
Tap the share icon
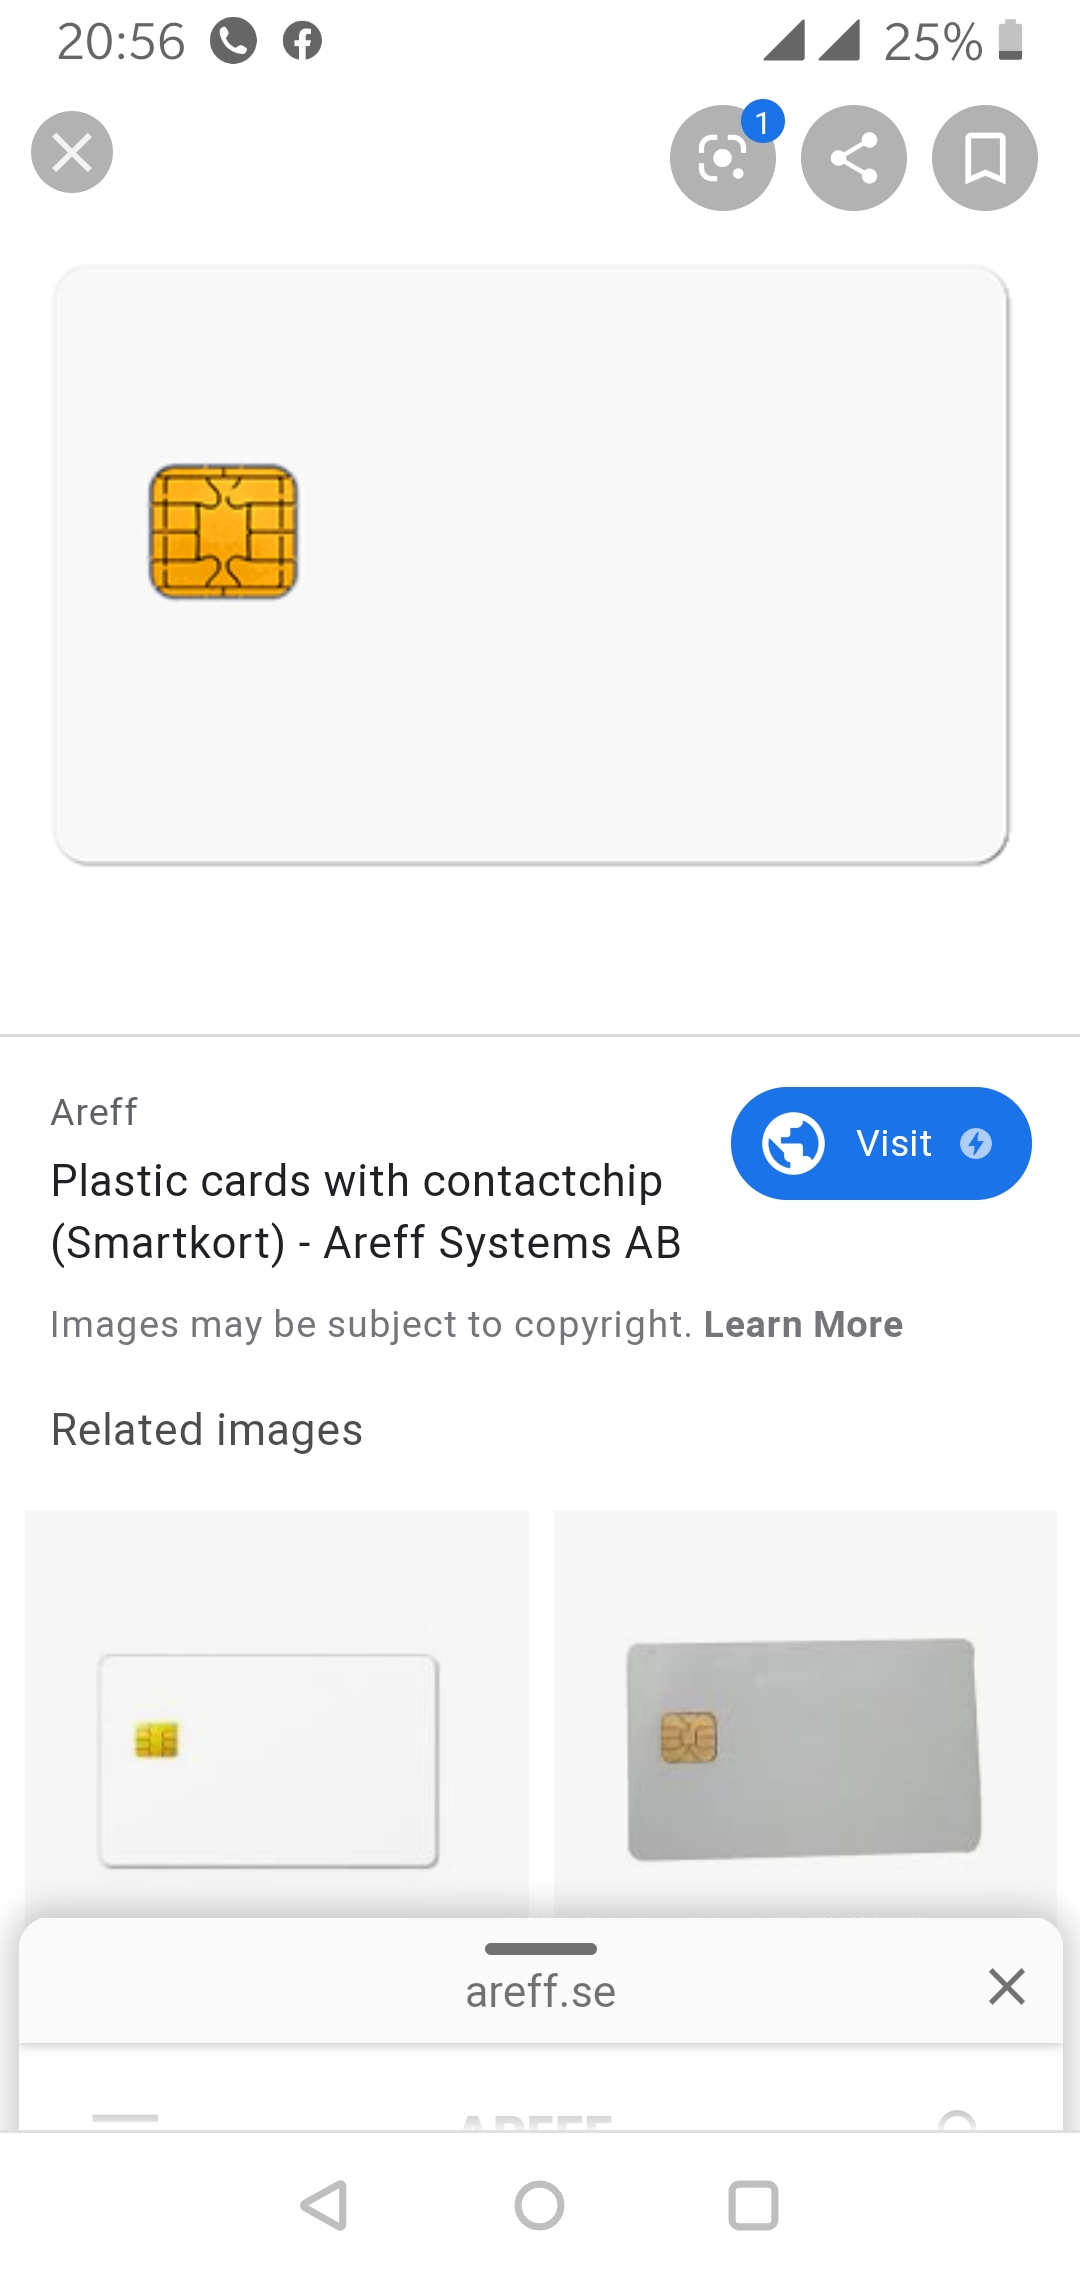click(x=854, y=158)
